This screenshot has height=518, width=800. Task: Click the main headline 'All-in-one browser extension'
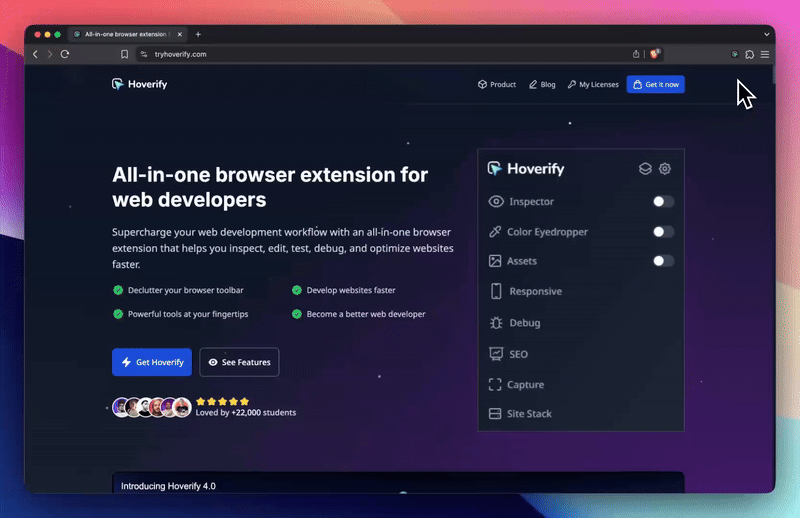270,187
